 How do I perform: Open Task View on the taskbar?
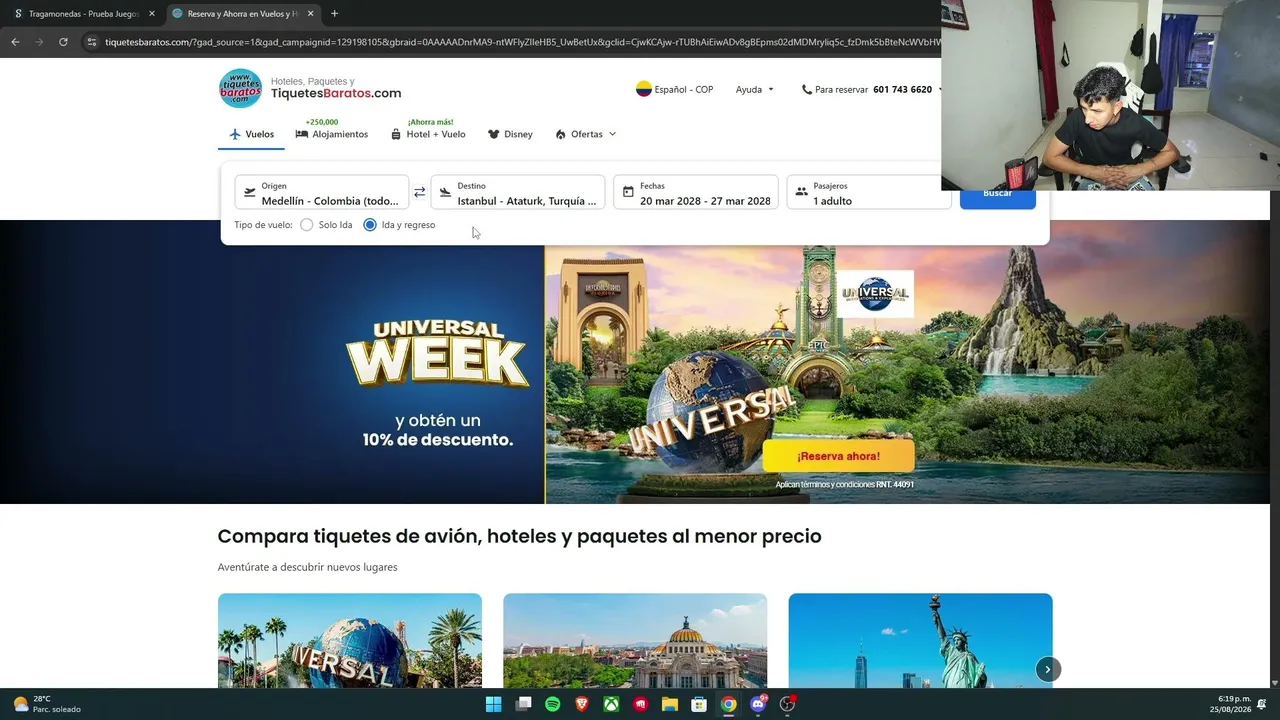(x=523, y=704)
